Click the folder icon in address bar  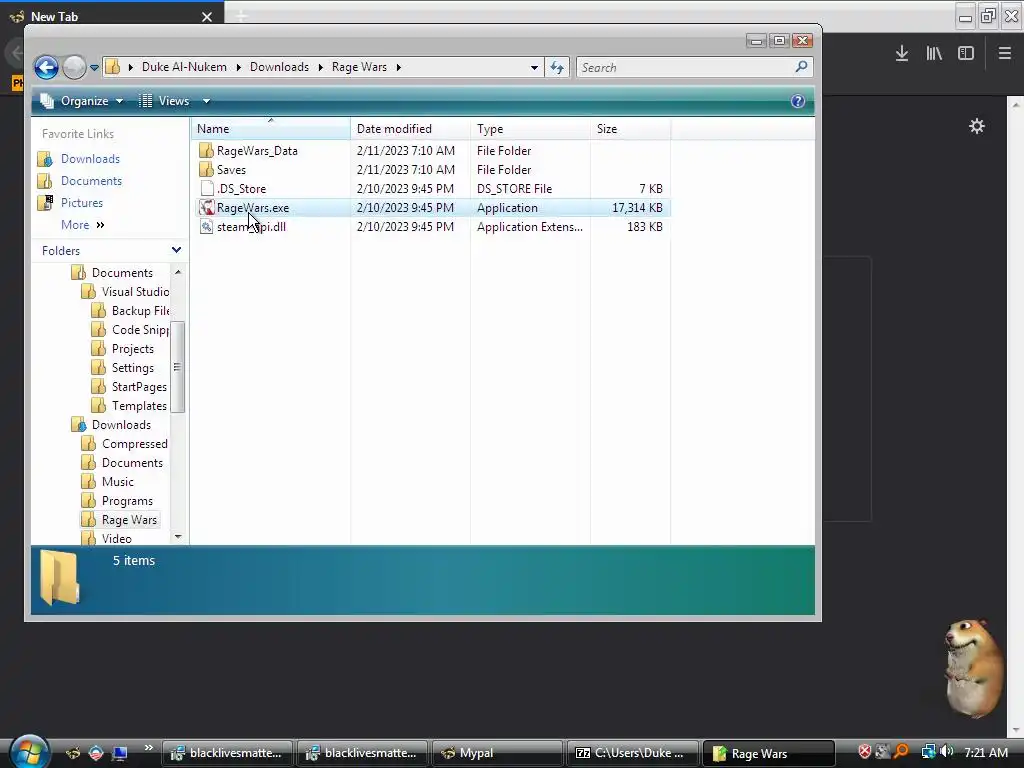coord(113,67)
